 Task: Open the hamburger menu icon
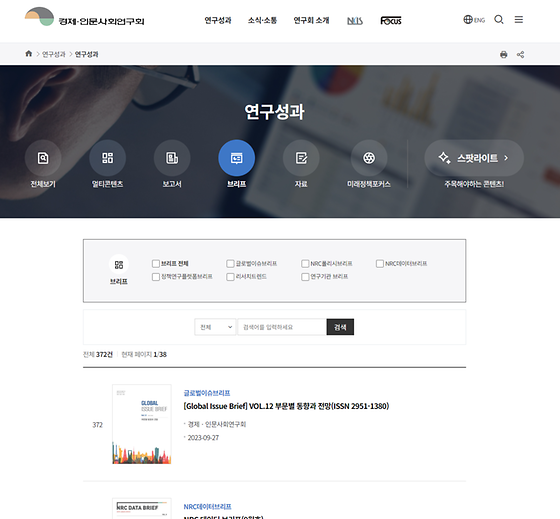coord(519,20)
